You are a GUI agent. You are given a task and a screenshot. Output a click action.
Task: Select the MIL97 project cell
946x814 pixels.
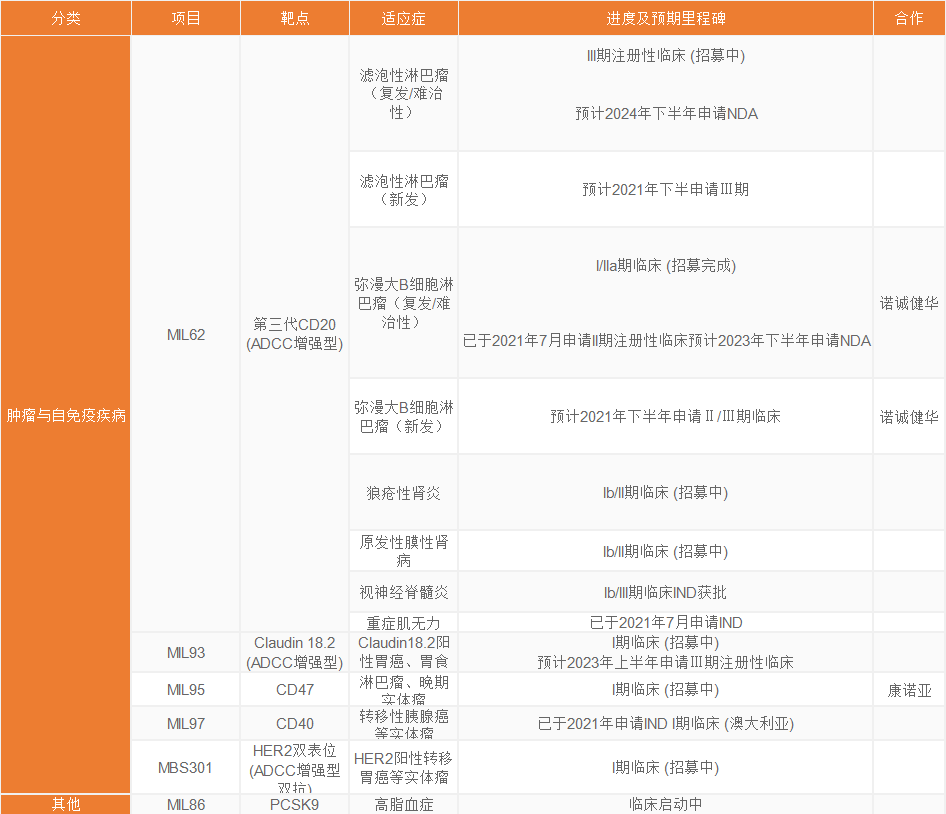pyautogui.click(x=186, y=723)
